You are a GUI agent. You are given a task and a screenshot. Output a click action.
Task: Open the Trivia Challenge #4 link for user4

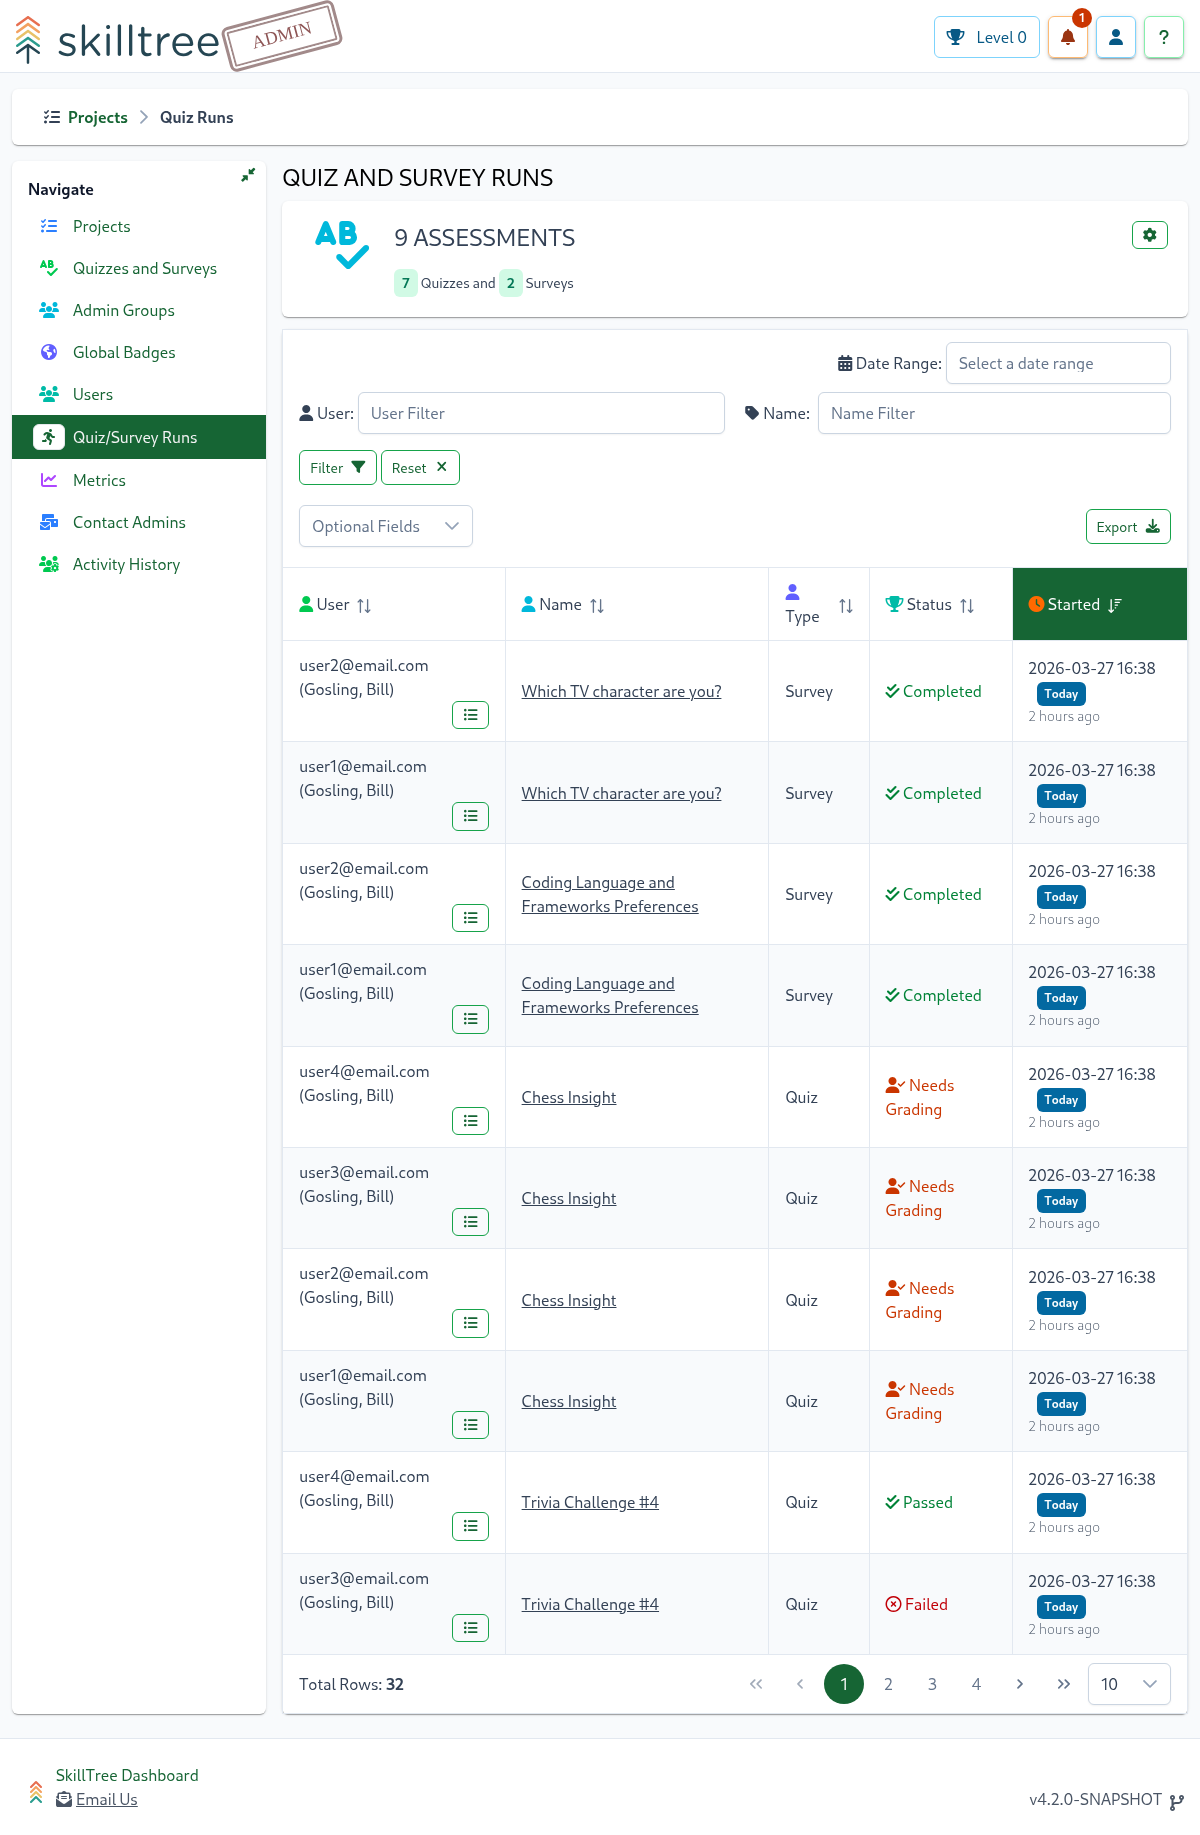[589, 1502]
